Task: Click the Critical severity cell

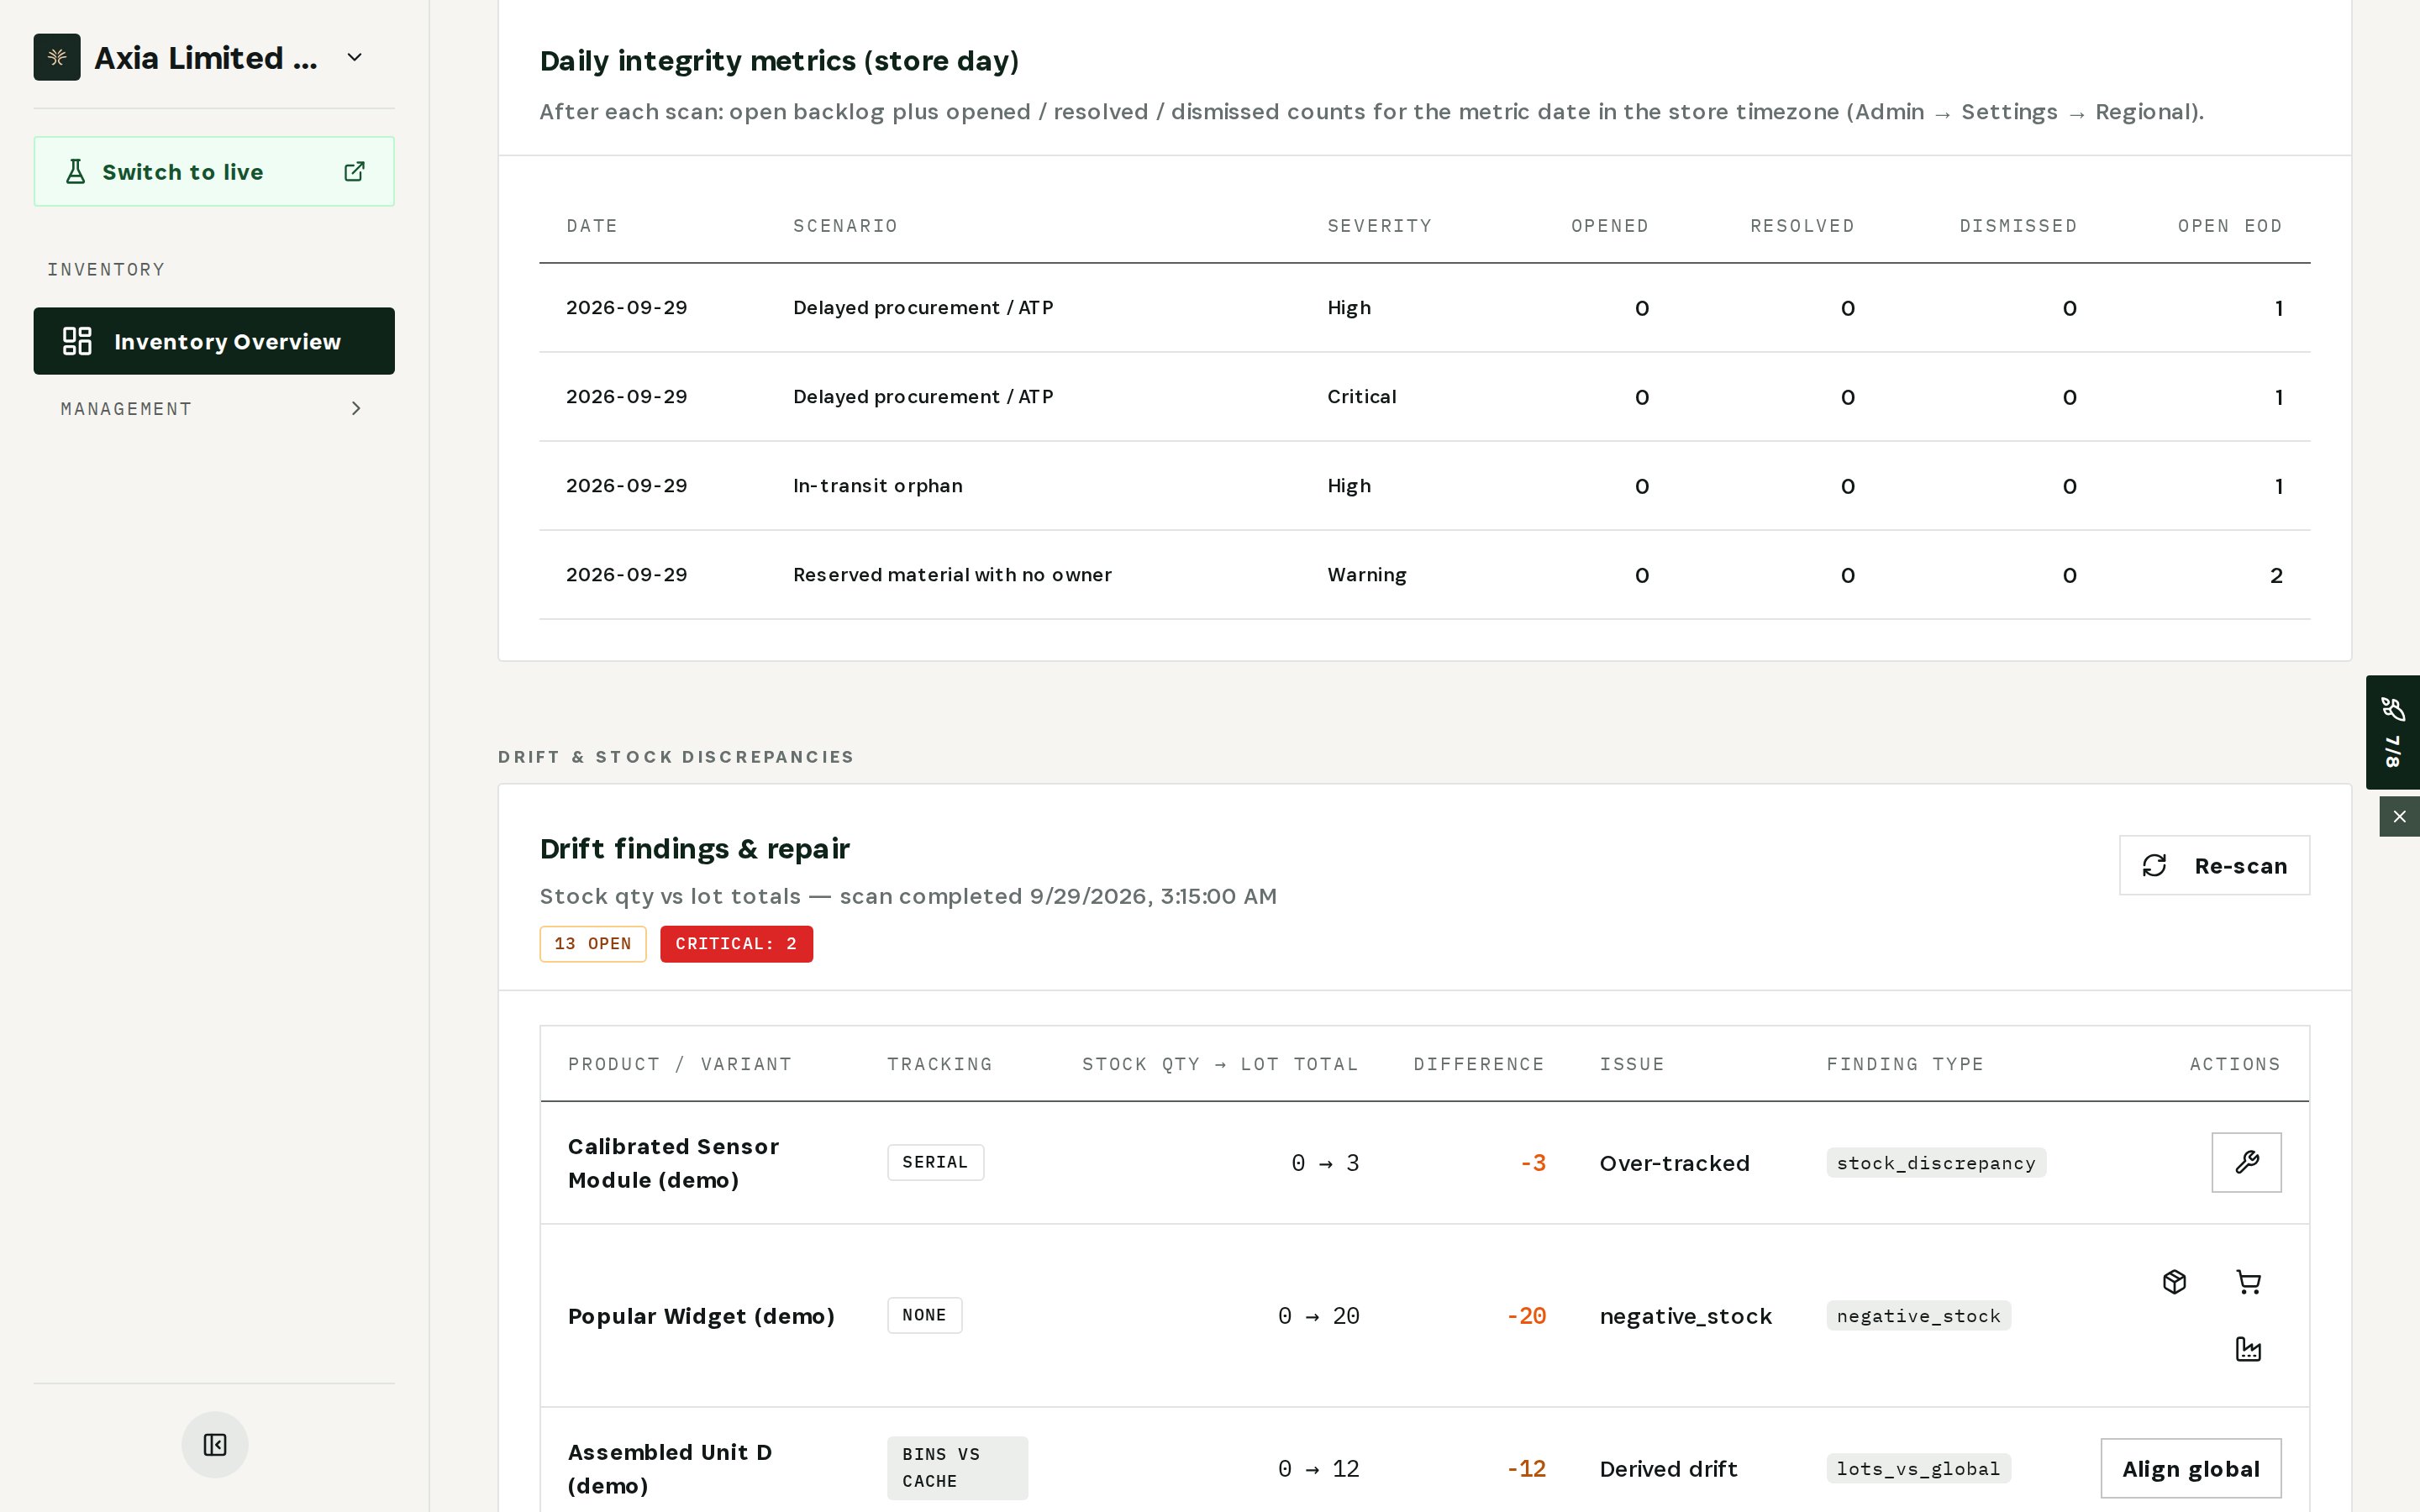Action: click(1361, 397)
